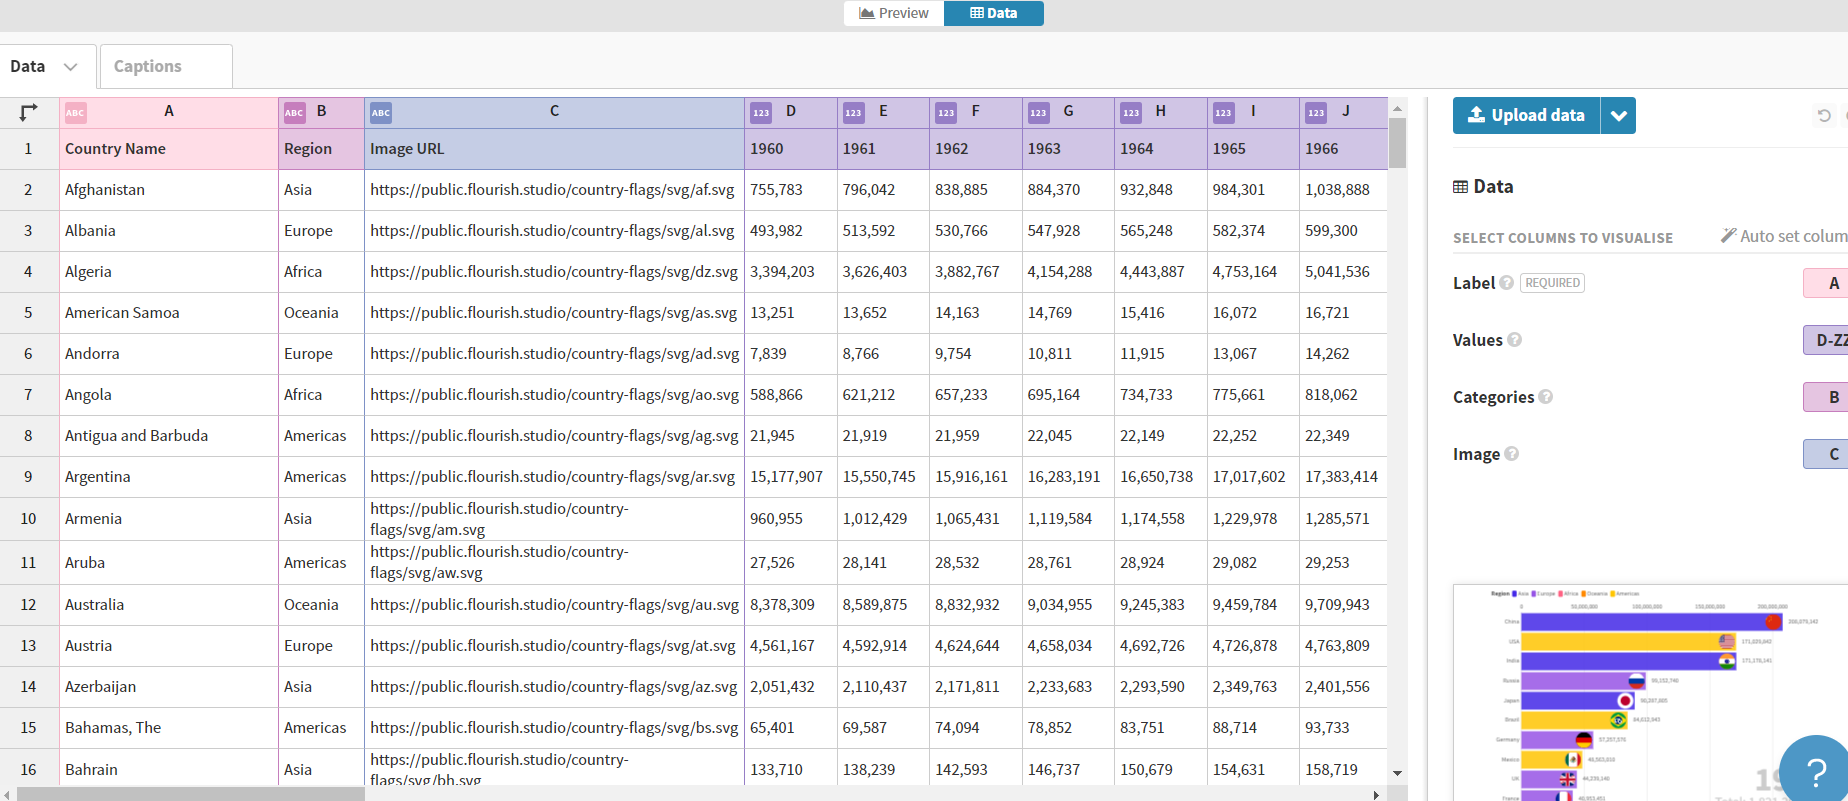Click the Aruba flag URL cell
Image resolution: width=1848 pixels, height=801 pixels.
[554, 563]
